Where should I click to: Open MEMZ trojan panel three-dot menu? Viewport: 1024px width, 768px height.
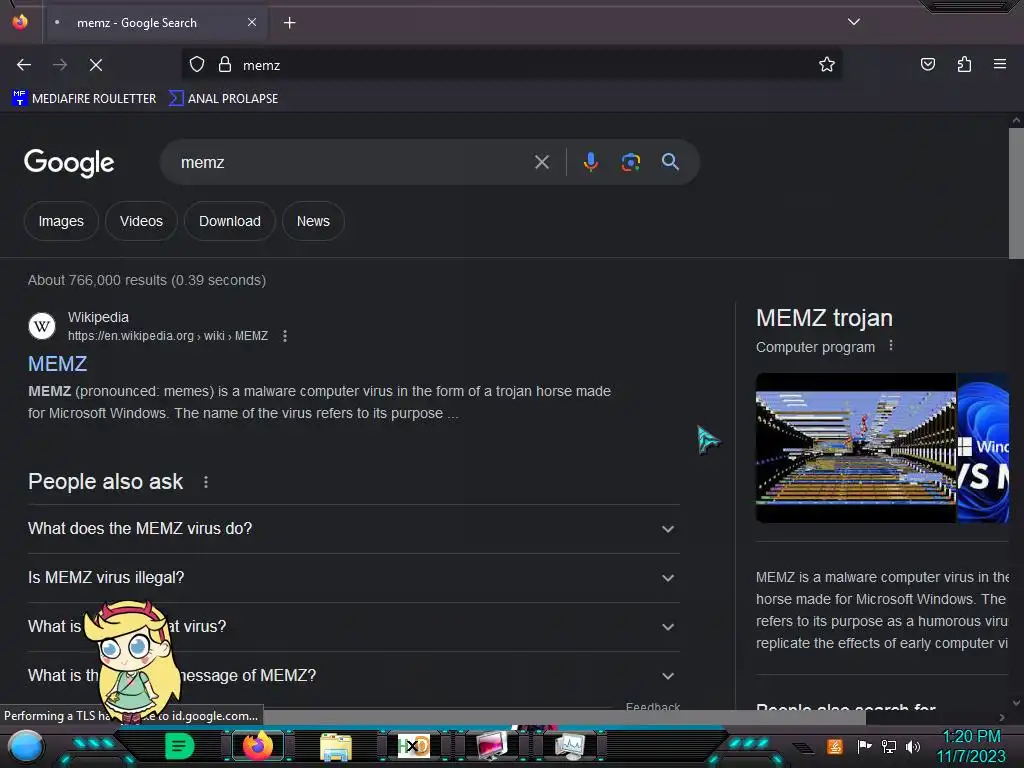point(891,345)
